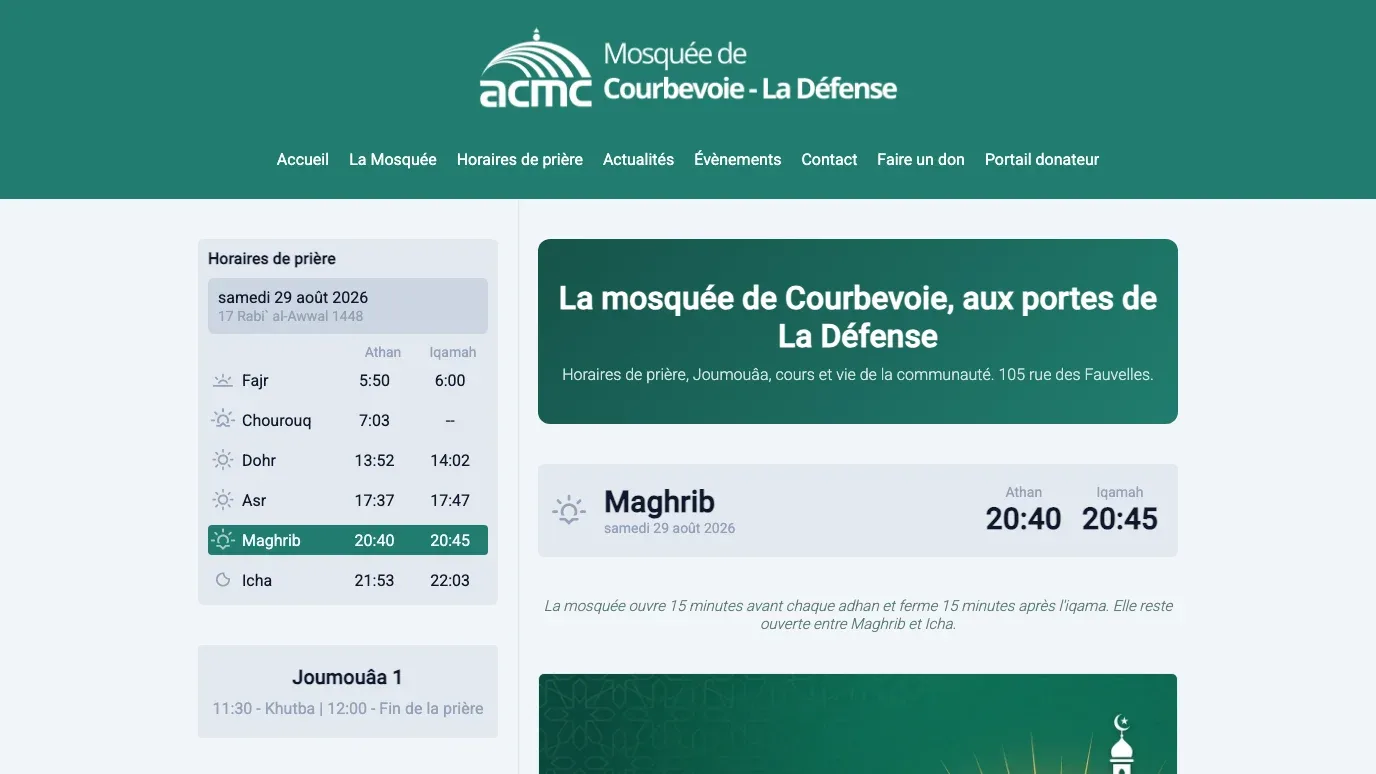Viewport: 1376px width, 774px height.
Task: Click the Asr sun icon
Action: coord(223,501)
